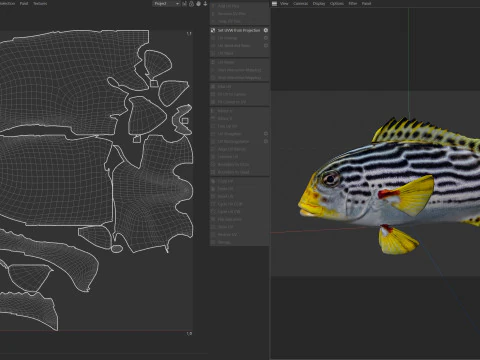Open the viewport Options menu

(x=337, y=4)
